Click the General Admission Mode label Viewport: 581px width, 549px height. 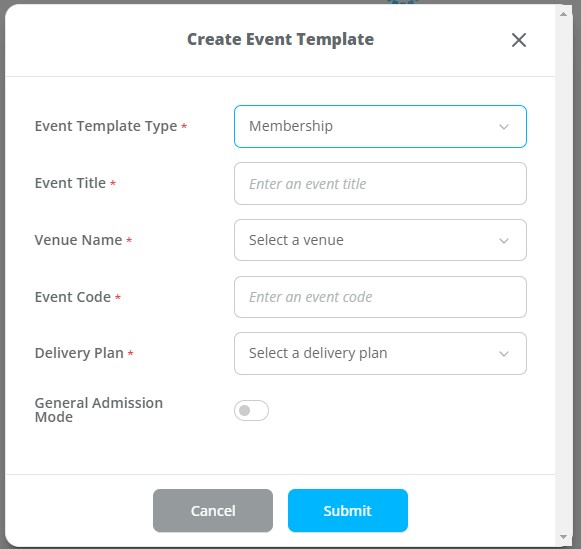(99, 410)
